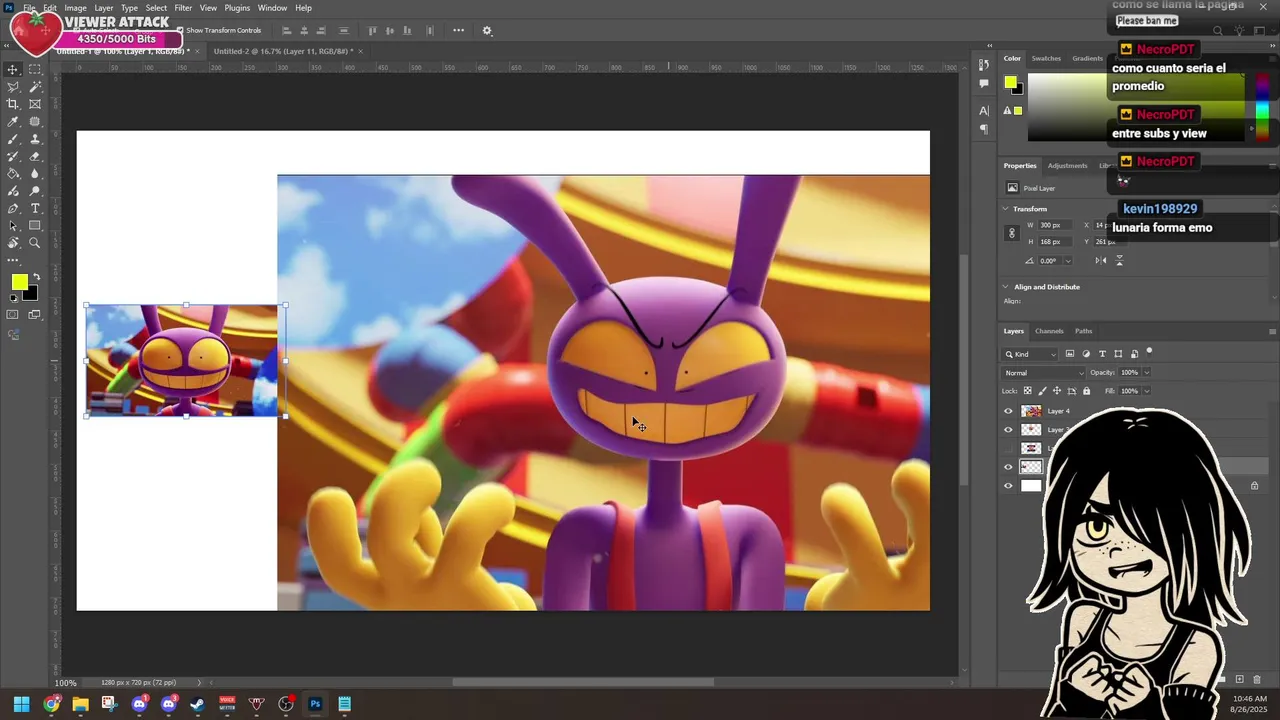This screenshot has height=720, width=1280.
Task: Click Layer 4 thumbnail in Layers panel
Action: (1031, 411)
